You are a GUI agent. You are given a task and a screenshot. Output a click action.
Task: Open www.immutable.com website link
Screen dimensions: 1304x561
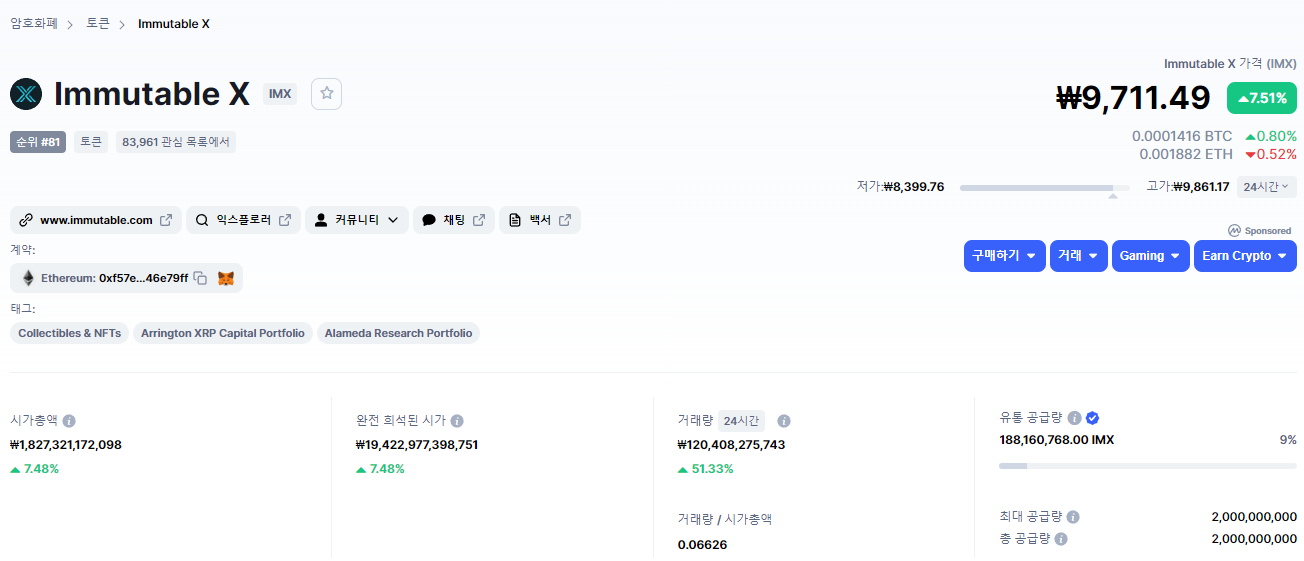click(x=96, y=220)
